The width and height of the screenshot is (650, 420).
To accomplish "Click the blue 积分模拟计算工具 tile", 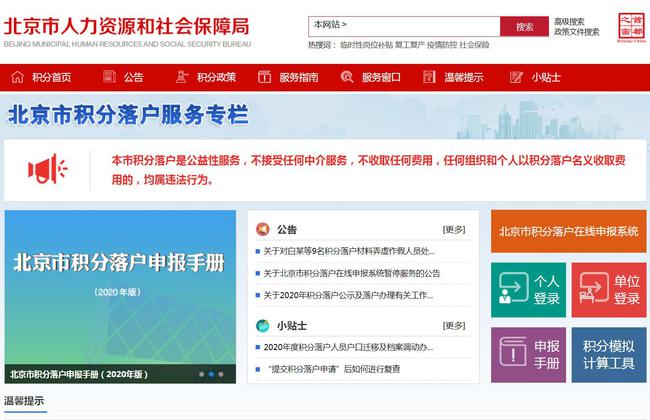I will tap(609, 355).
